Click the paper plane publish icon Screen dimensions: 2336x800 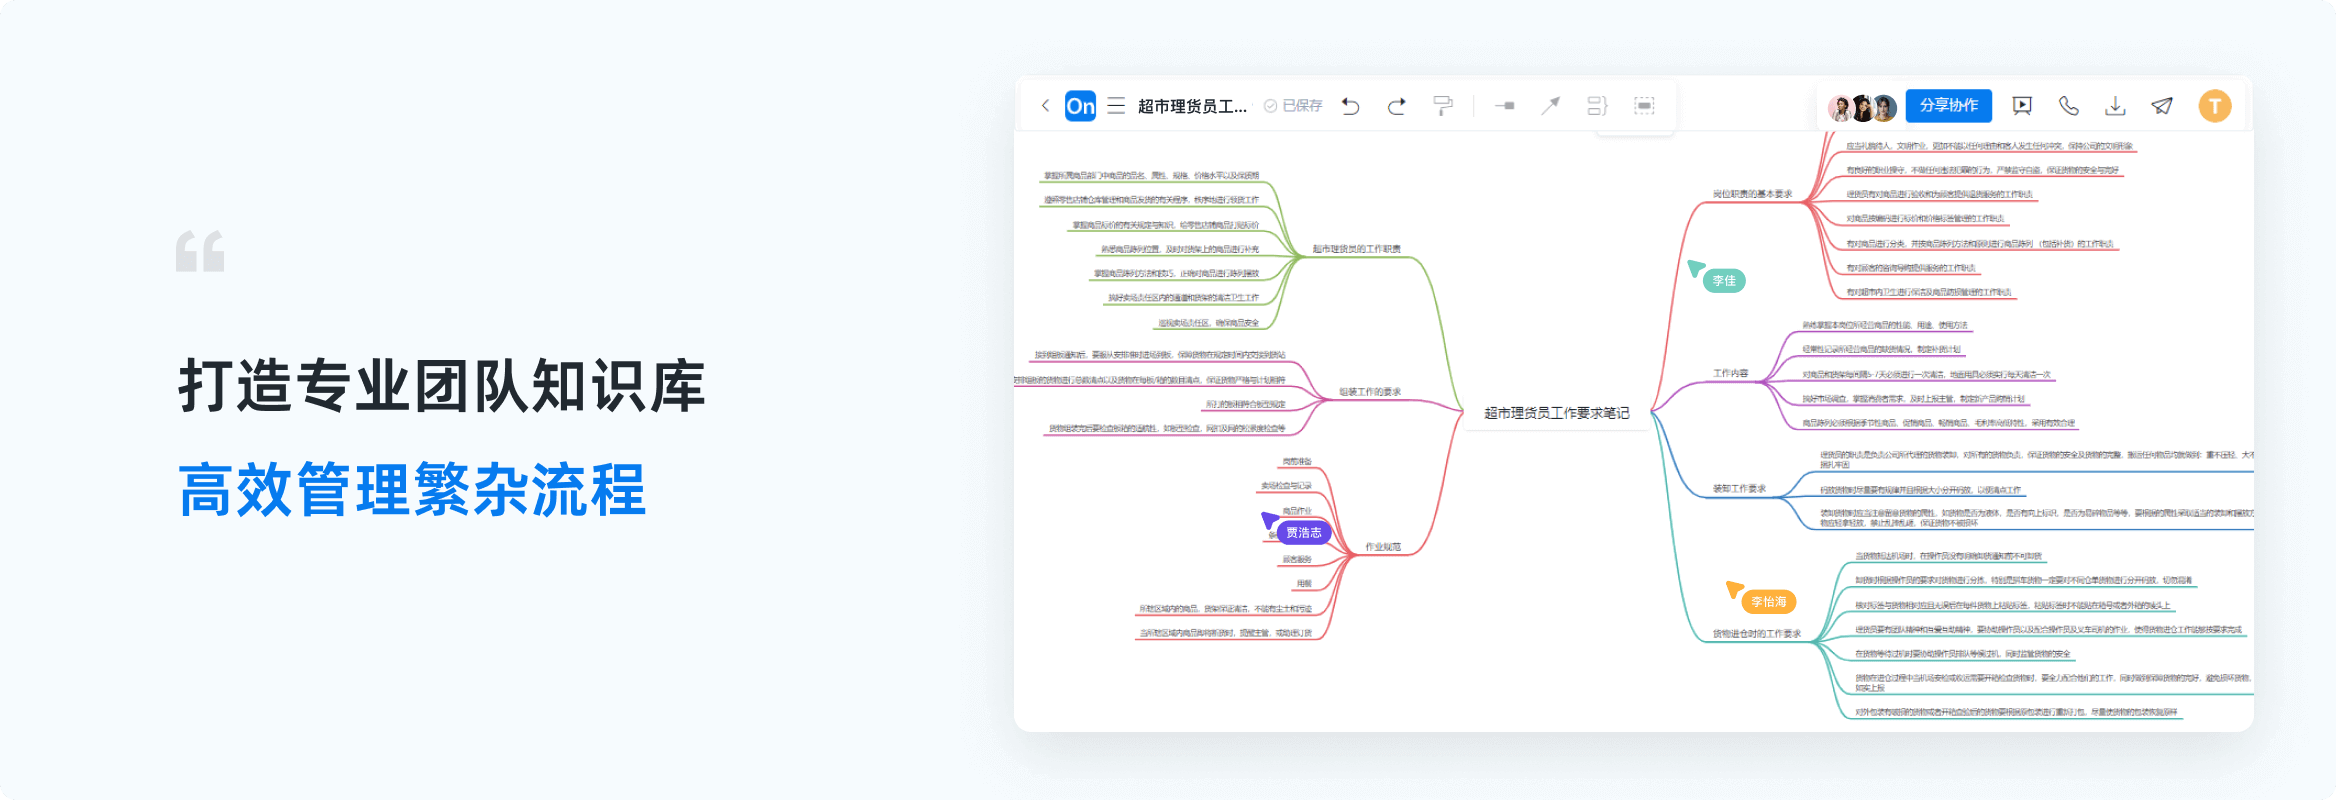2162,106
